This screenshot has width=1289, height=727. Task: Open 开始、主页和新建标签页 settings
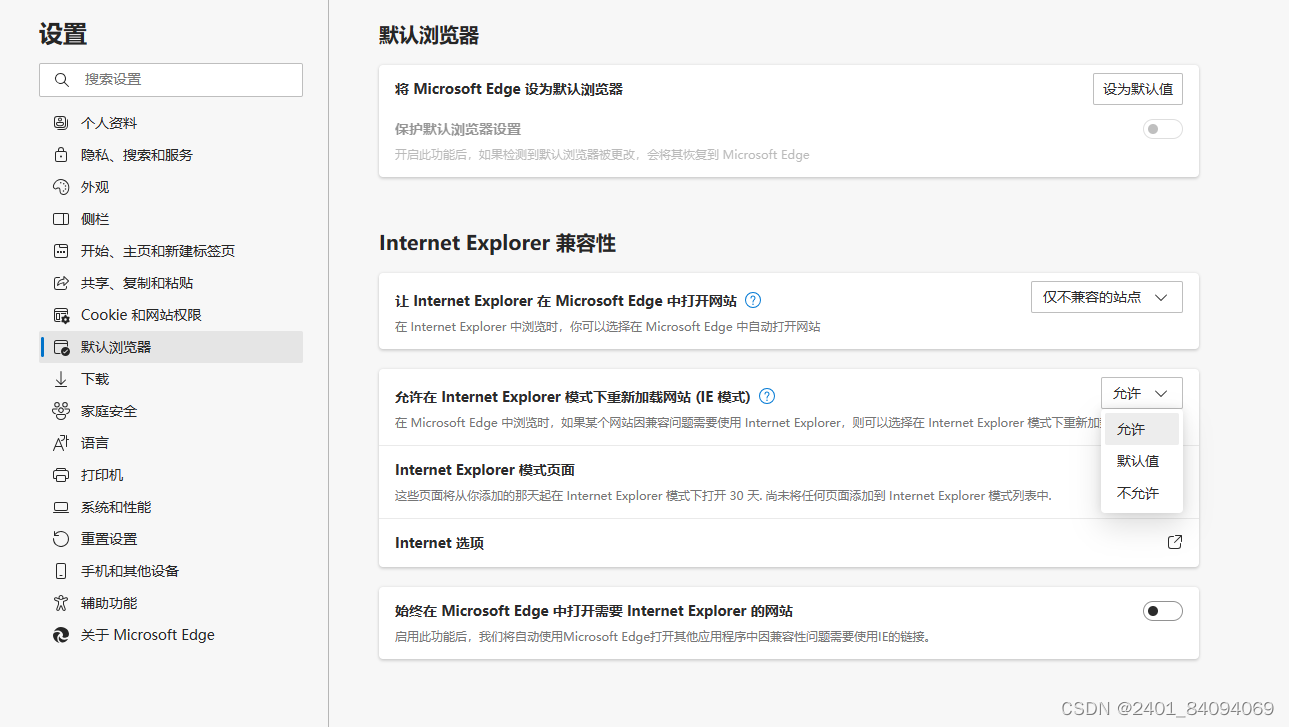pos(171,251)
